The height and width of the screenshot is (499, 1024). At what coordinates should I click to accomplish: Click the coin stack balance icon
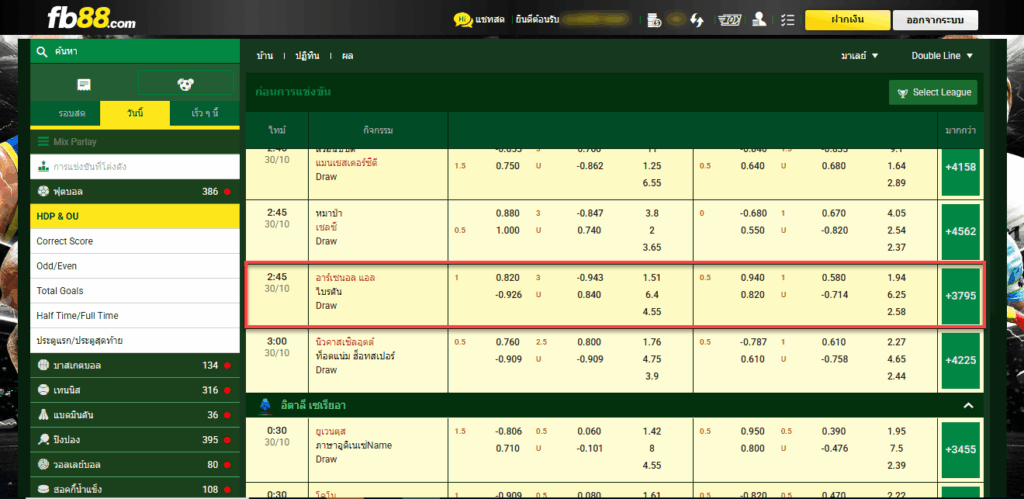tap(654, 20)
